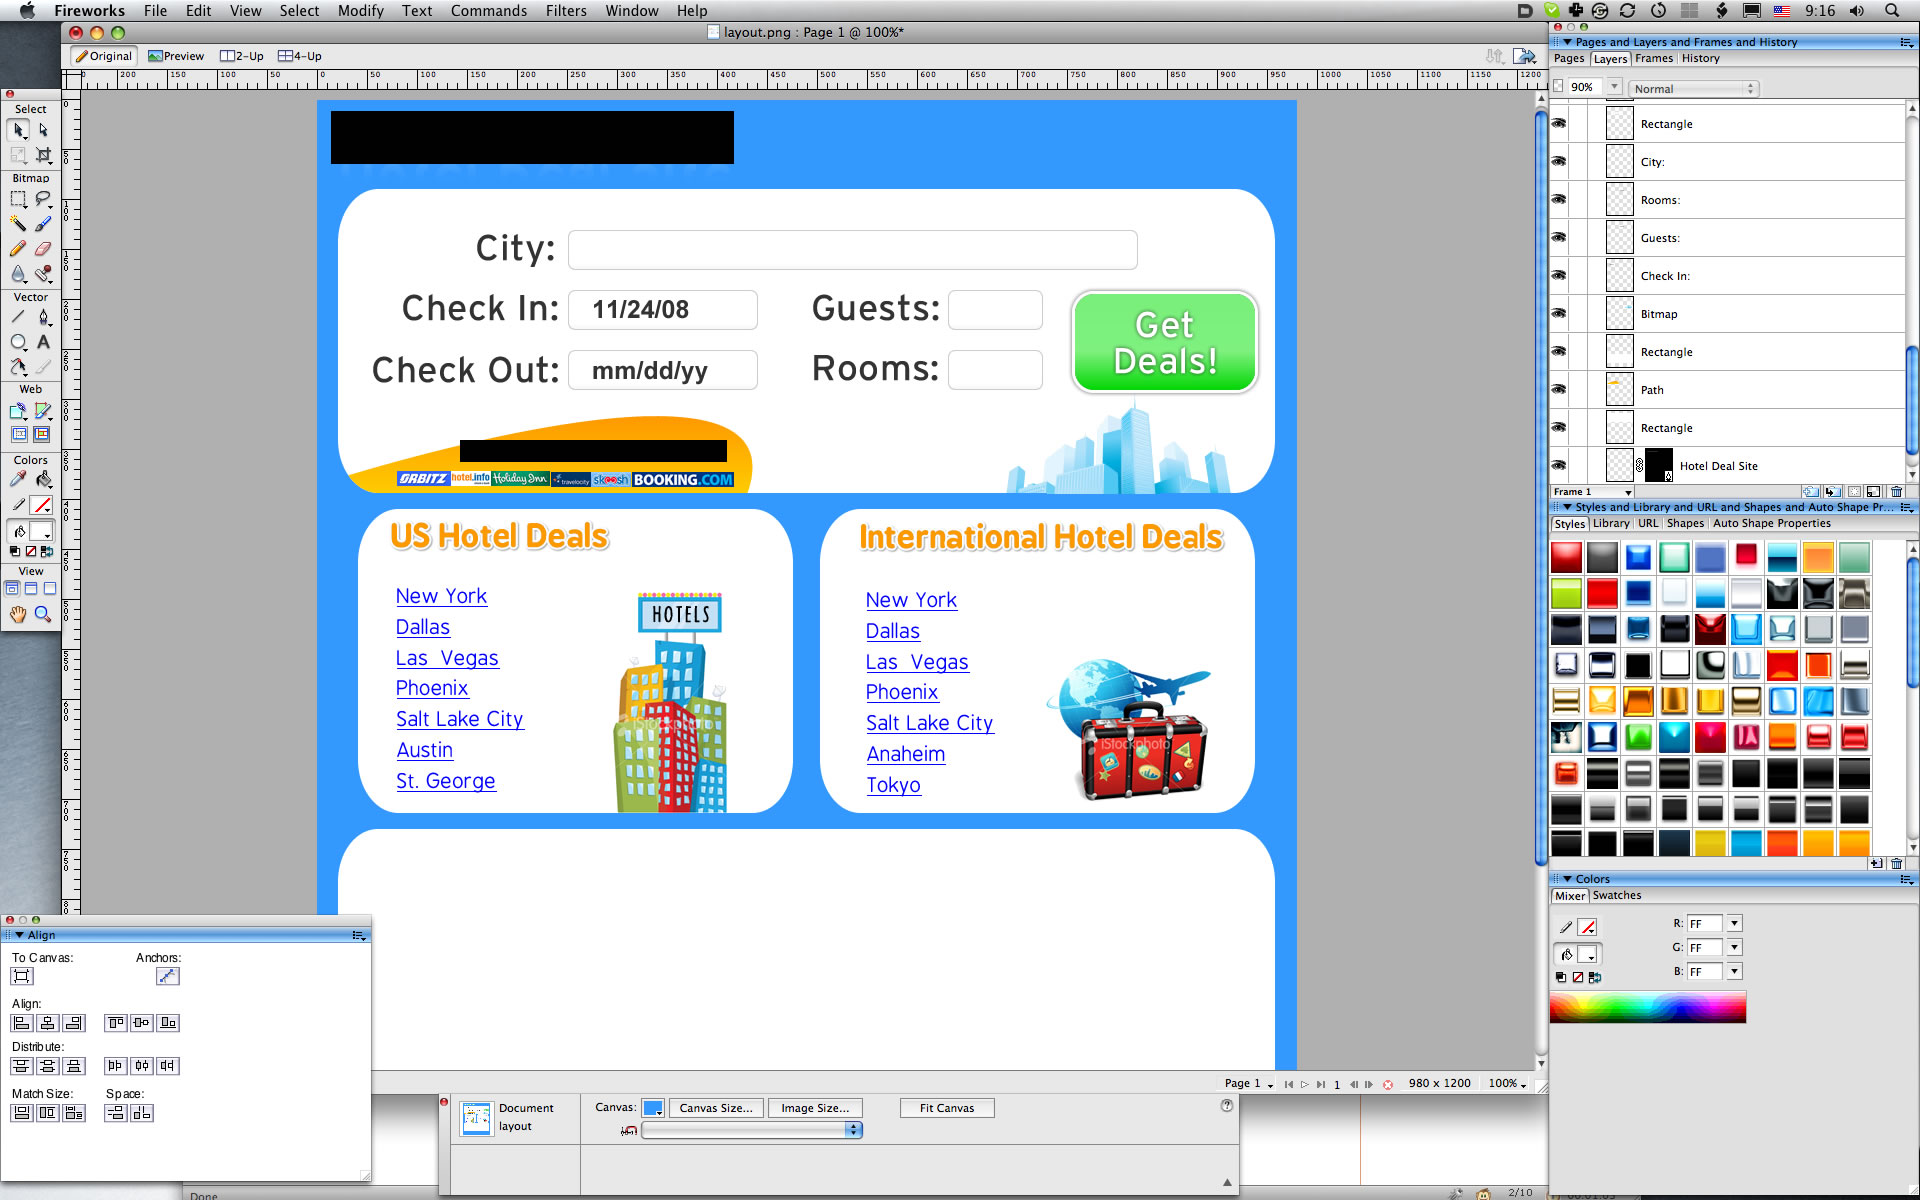Open the layer opacity 90% dropdown
1920x1200 pixels.
1614,87
